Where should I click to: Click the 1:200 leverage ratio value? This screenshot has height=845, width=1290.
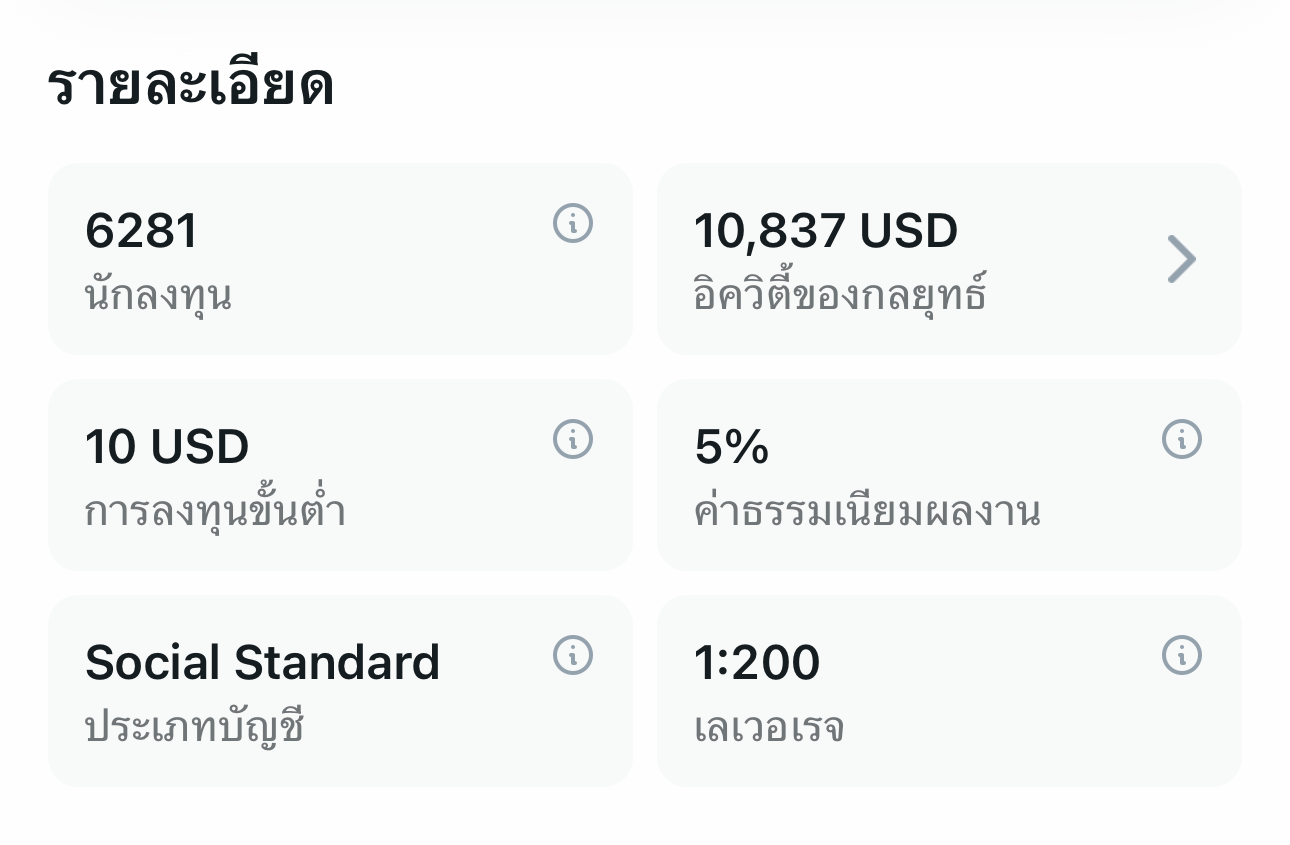pyautogui.click(x=757, y=663)
